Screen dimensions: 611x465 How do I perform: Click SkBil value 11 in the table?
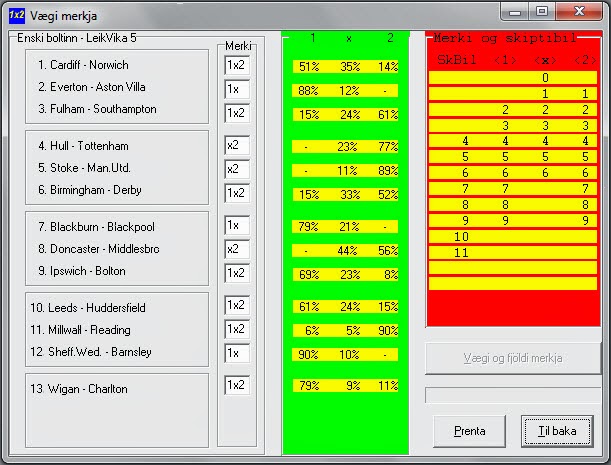point(461,253)
